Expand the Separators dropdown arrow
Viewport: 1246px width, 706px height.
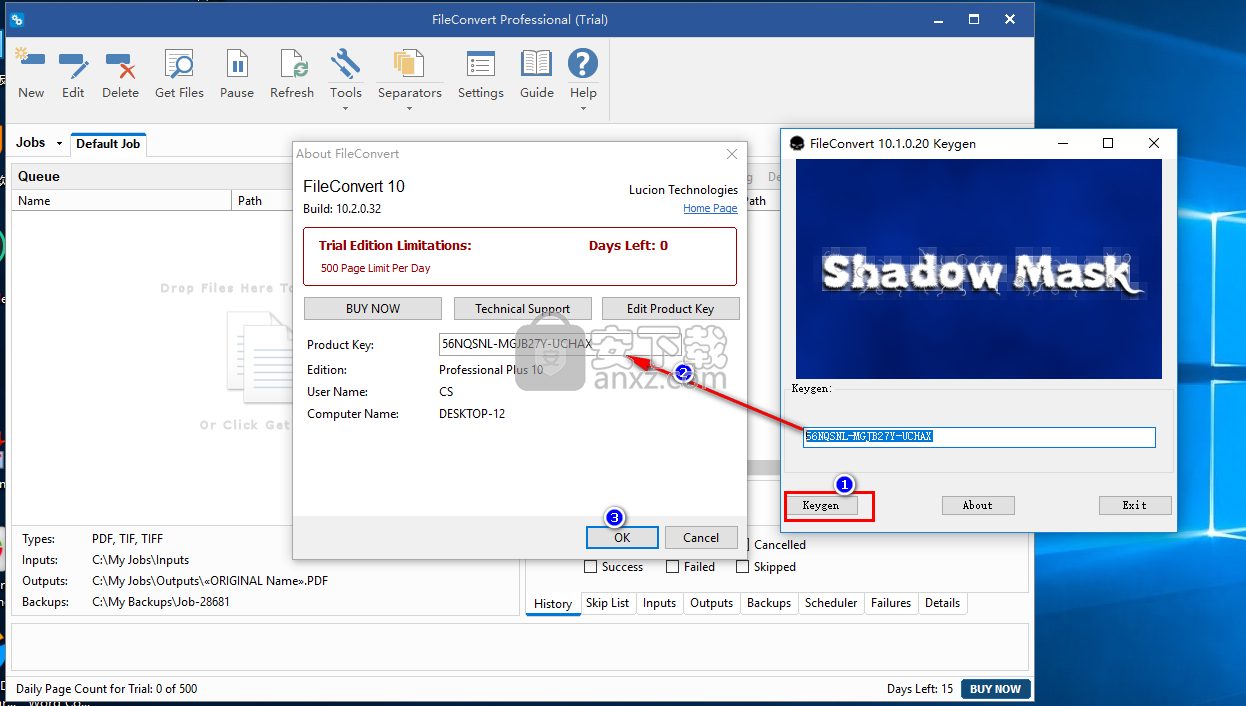pos(409,108)
